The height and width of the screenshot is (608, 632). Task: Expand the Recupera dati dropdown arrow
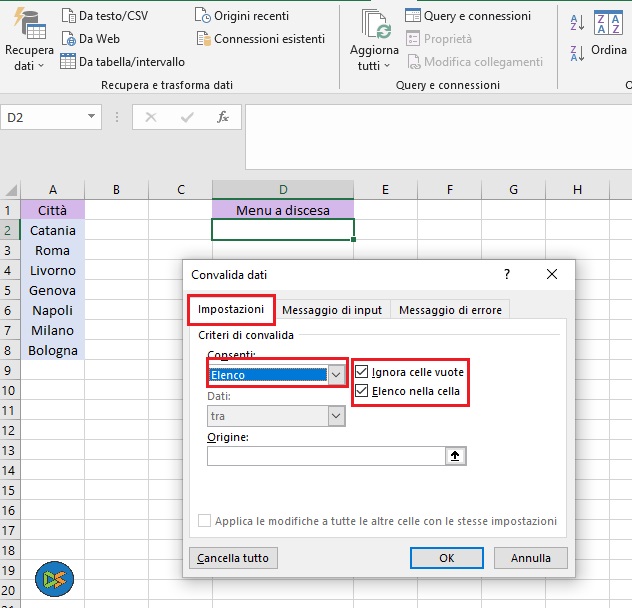(x=41, y=66)
